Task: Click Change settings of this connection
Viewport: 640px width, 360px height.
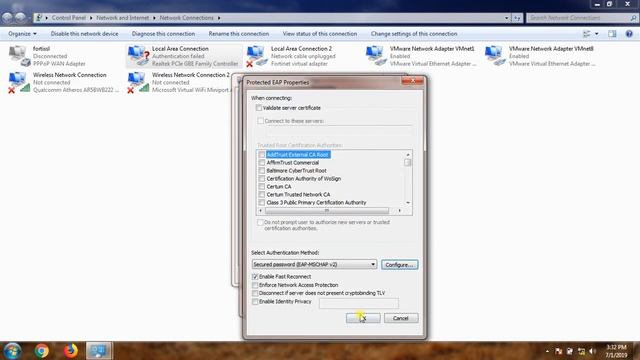Action: pos(414,34)
